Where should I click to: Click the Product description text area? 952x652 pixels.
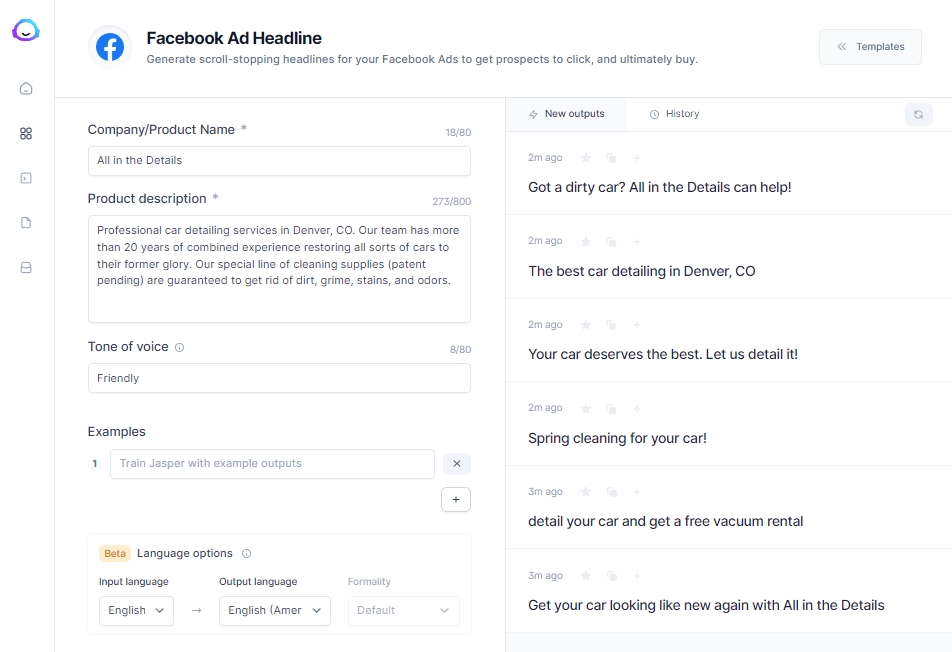pyautogui.click(x=279, y=269)
